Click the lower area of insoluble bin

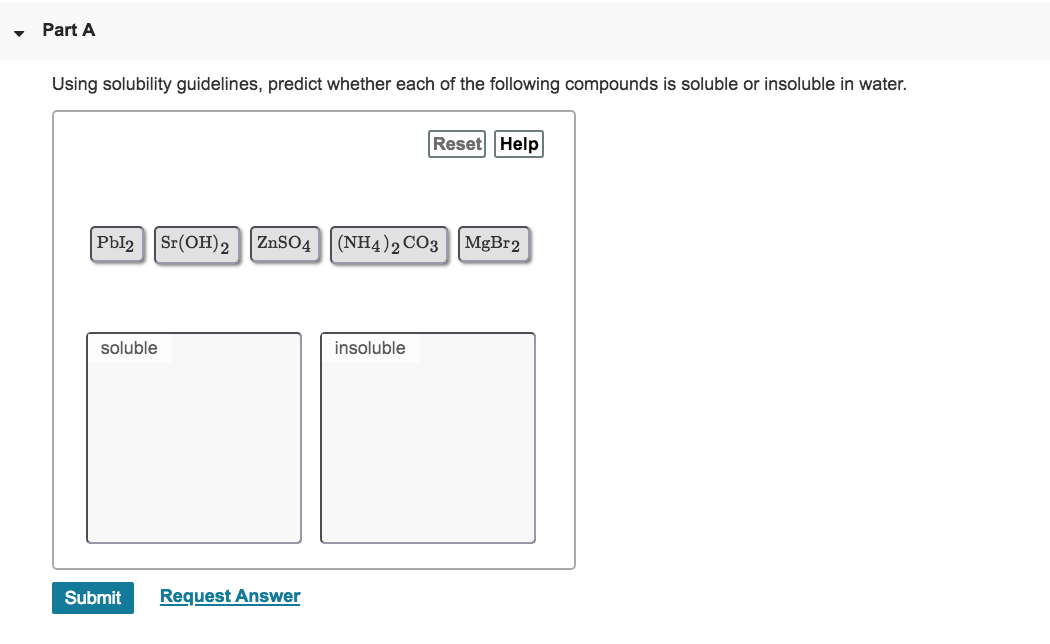click(x=428, y=495)
